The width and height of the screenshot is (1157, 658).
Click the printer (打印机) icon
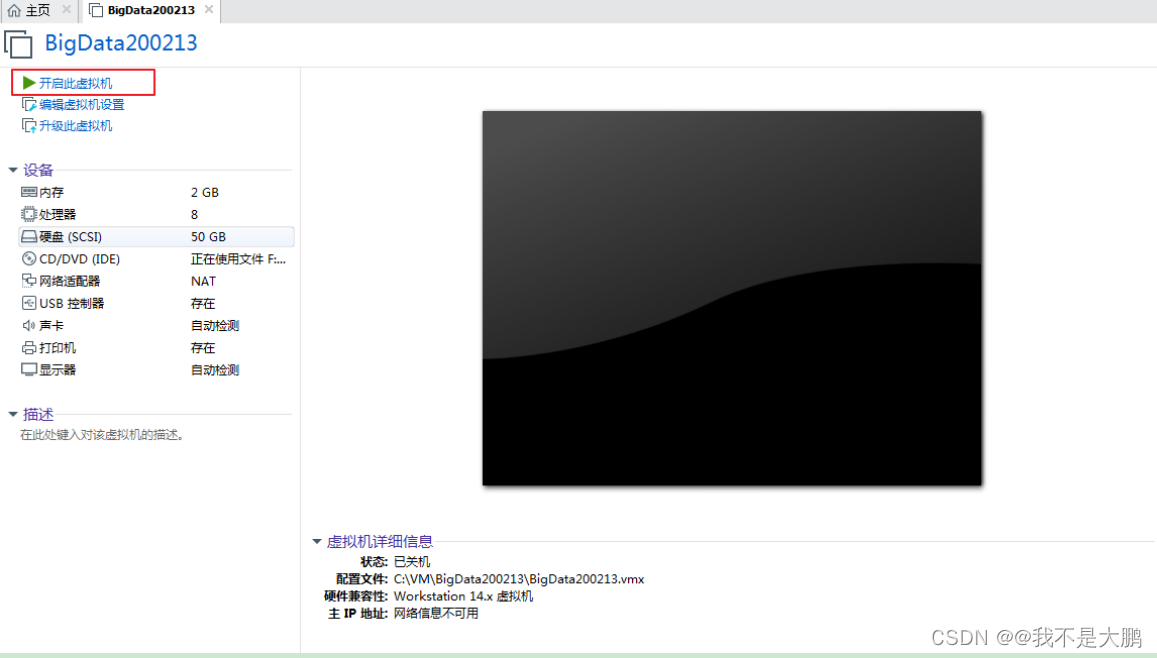(x=29, y=347)
